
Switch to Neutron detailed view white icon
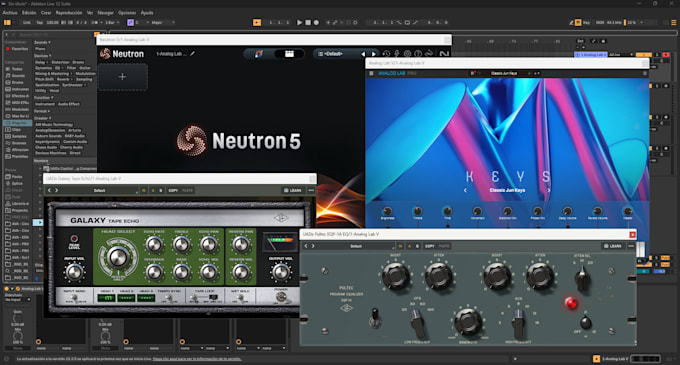(289, 54)
